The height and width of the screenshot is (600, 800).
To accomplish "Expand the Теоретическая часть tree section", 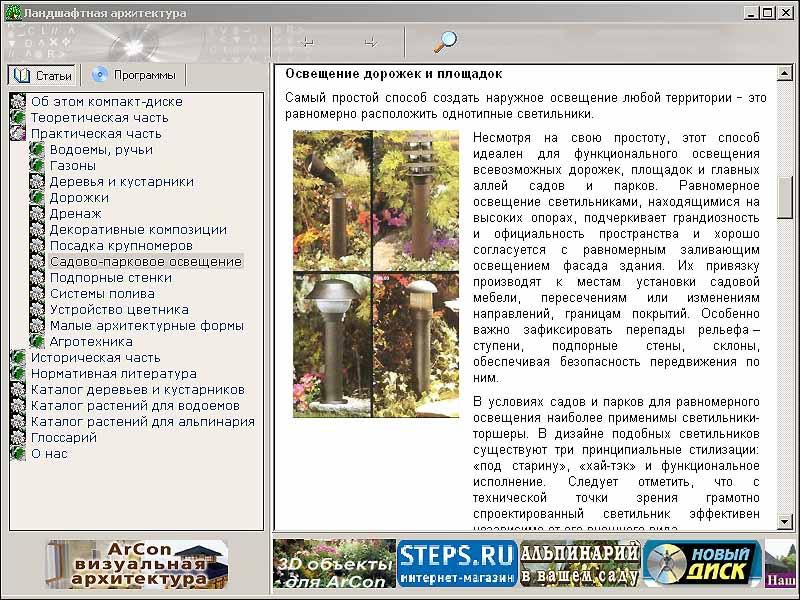I will (18, 118).
